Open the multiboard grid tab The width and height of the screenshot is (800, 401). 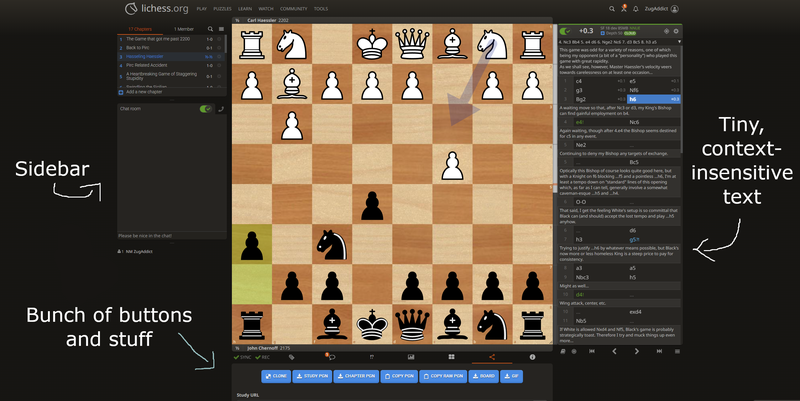(452, 357)
